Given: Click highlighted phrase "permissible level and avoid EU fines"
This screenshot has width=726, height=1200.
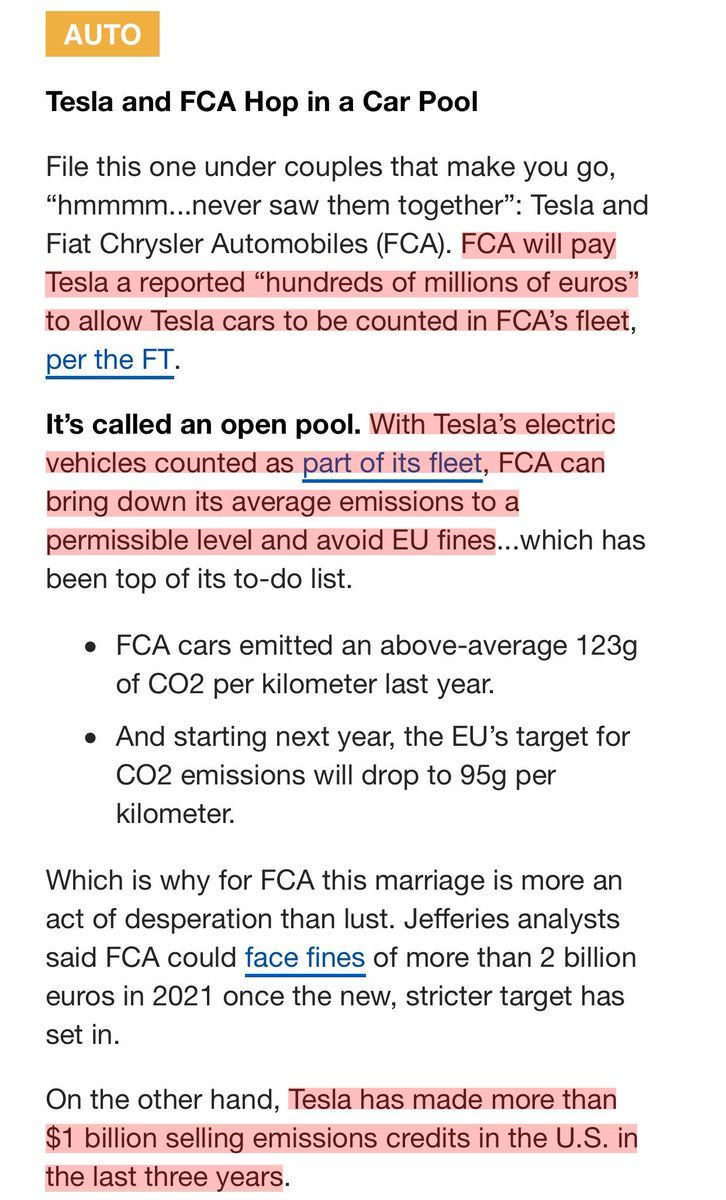Looking at the screenshot, I should tap(270, 540).
